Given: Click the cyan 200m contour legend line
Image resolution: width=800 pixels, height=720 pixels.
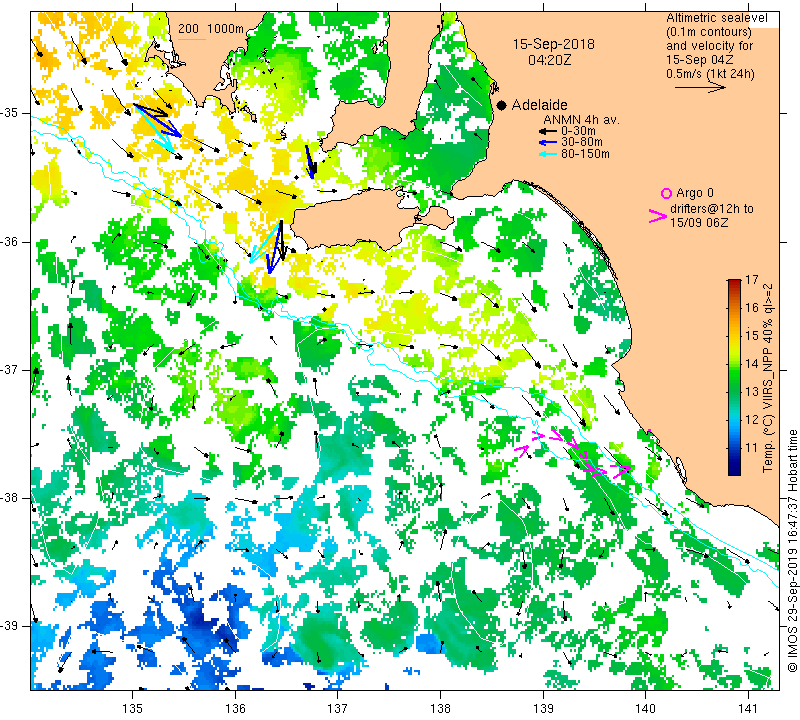Looking at the screenshot, I should pyautogui.click(x=192, y=39).
